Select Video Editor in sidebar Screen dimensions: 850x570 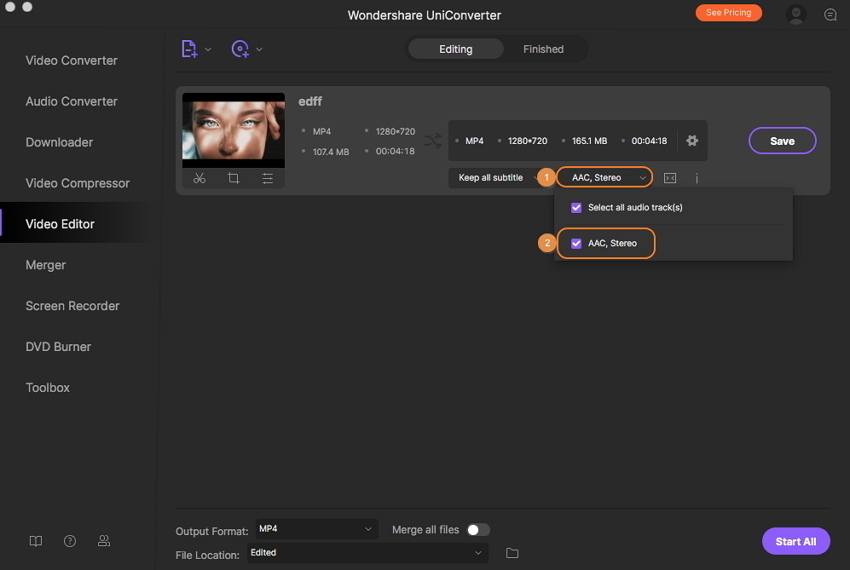(x=60, y=224)
